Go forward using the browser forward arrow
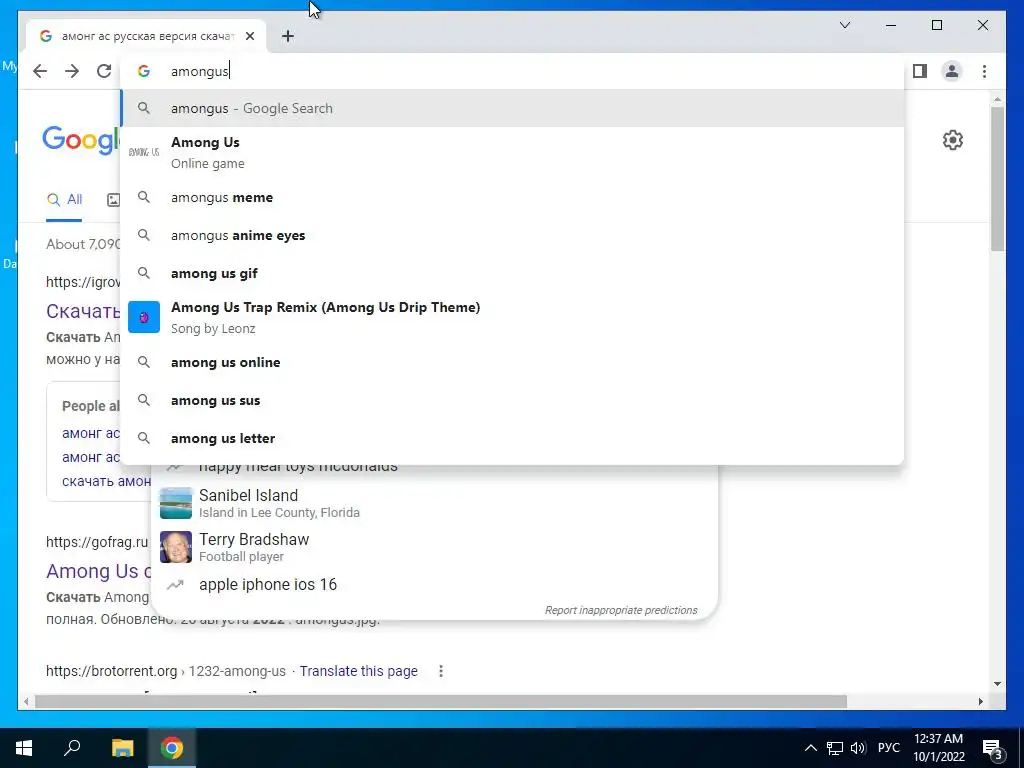 coord(72,71)
